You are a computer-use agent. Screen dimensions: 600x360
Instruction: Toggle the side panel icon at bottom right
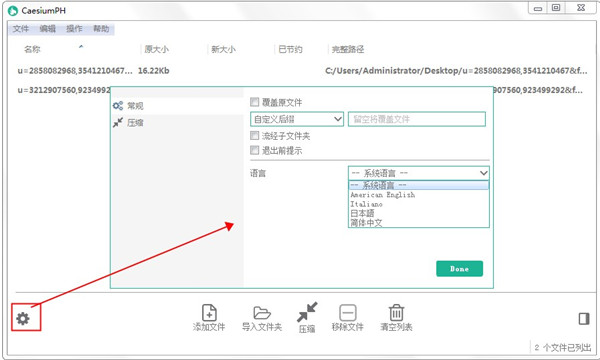click(584, 319)
